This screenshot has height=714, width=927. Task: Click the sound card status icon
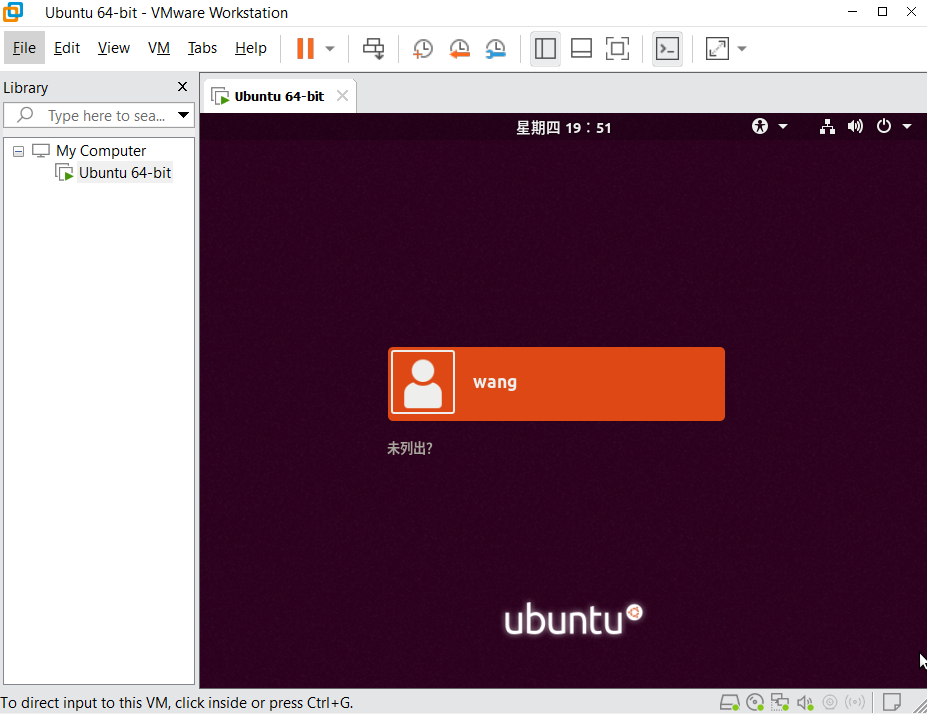805,702
